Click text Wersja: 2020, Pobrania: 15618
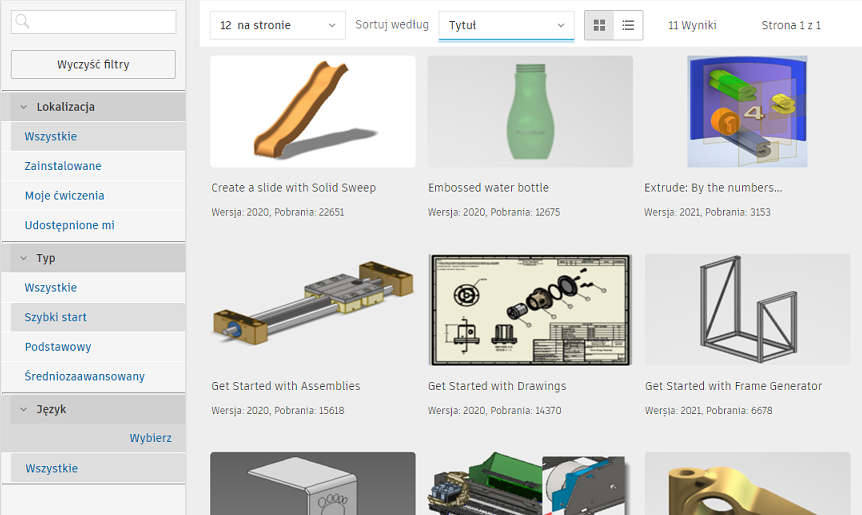This screenshot has height=515, width=862. 278,411
